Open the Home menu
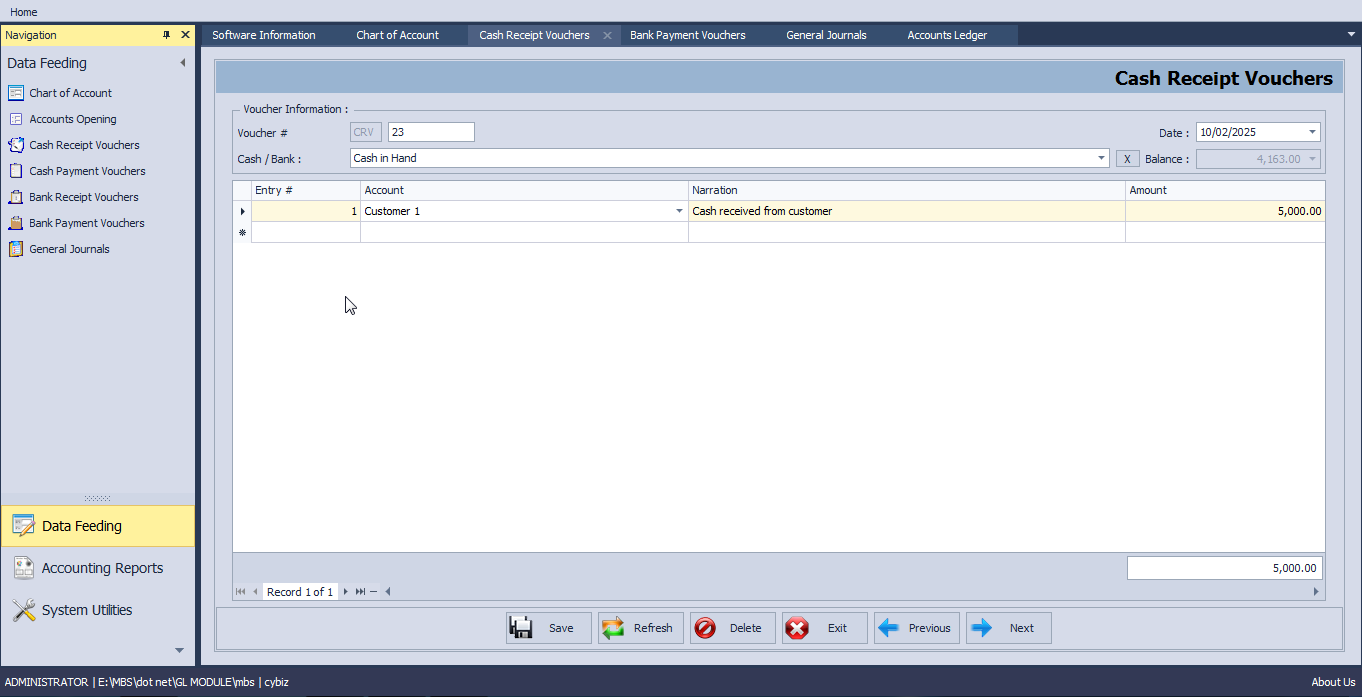Image resolution: width=1362 pixels, height=697 pixels. [x=24, y=12]
